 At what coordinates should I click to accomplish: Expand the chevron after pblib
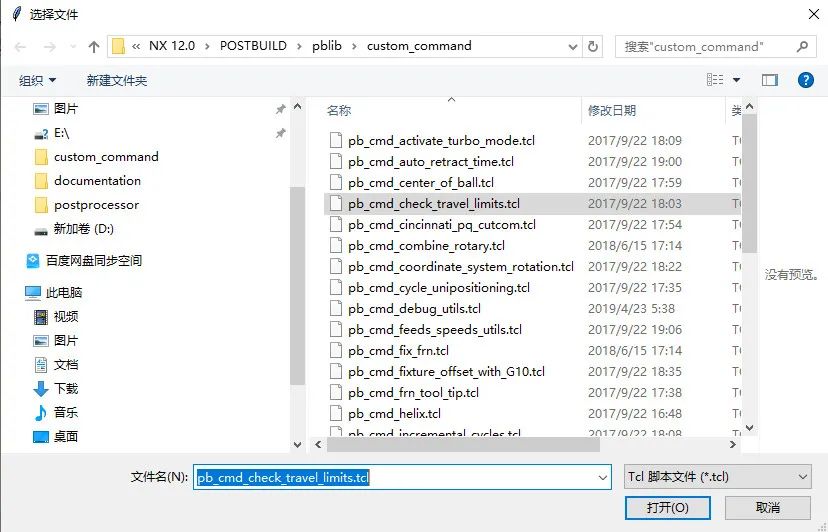point(355,46)
